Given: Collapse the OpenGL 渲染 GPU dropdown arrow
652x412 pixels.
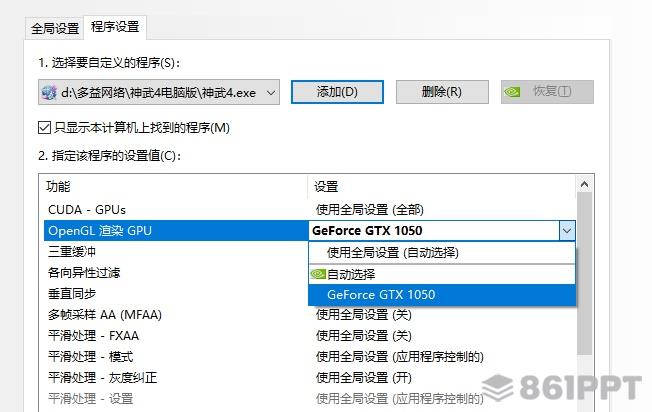Looking at the screenshot, I should (567, 231).
